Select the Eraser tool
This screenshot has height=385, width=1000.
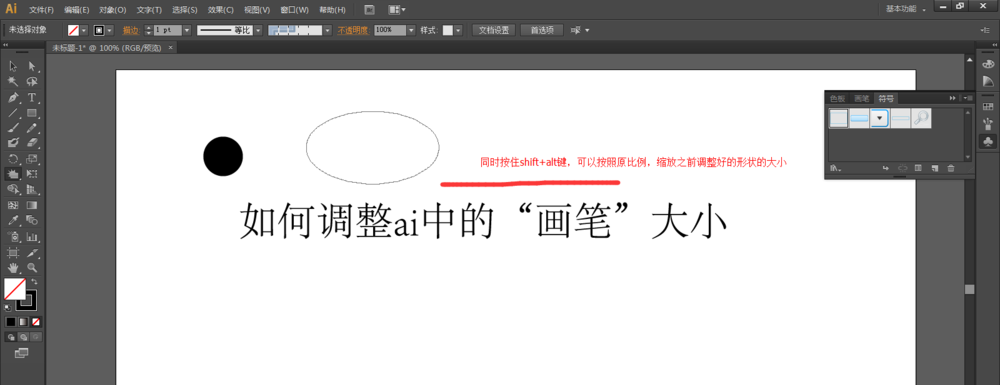(x=32, y=143)
